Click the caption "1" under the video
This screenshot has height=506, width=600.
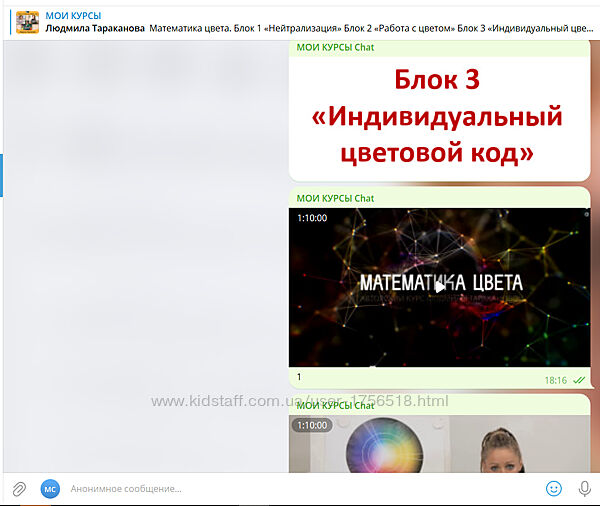[x=299, y=377]
